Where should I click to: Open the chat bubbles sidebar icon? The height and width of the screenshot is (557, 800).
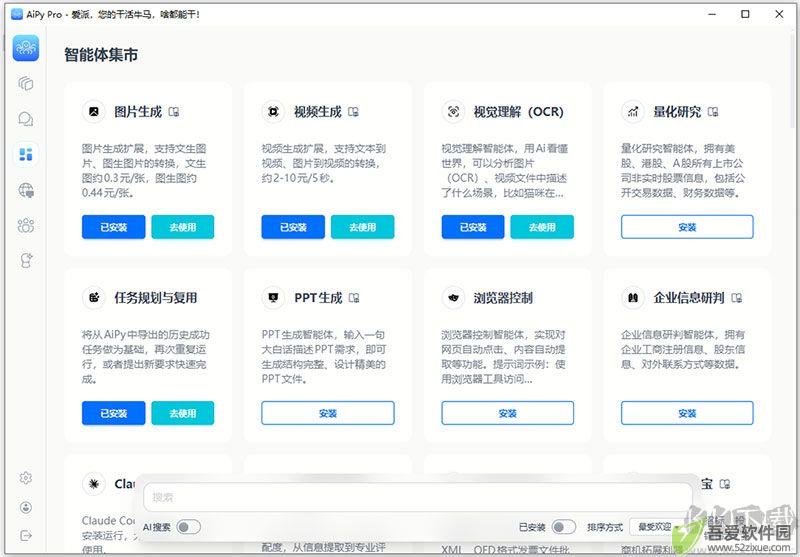(x=26, y=119)
